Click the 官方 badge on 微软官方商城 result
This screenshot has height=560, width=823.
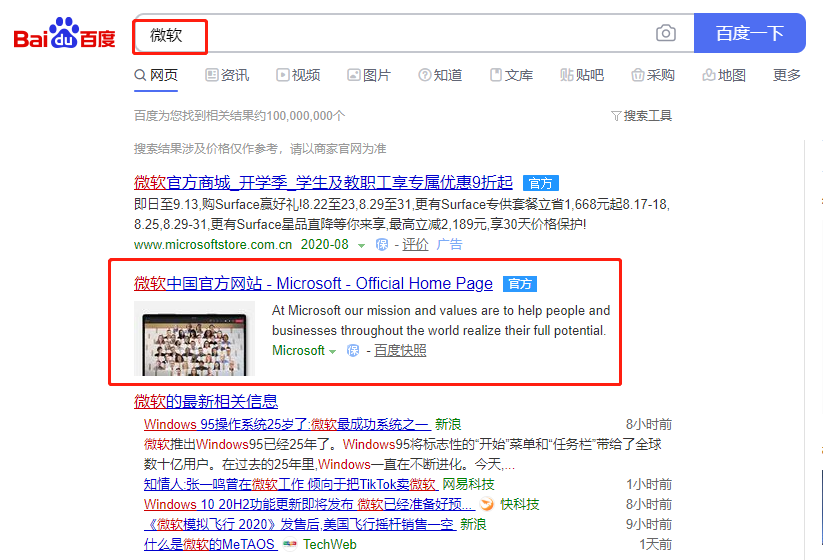pos(541,183)
